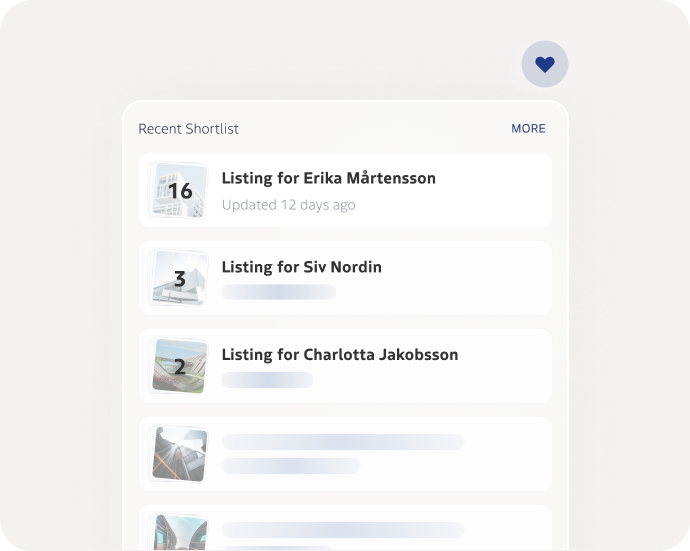Open the MORE shortlist link
Viewport: 690px width, 551px height.
click(x=528, y=129)
